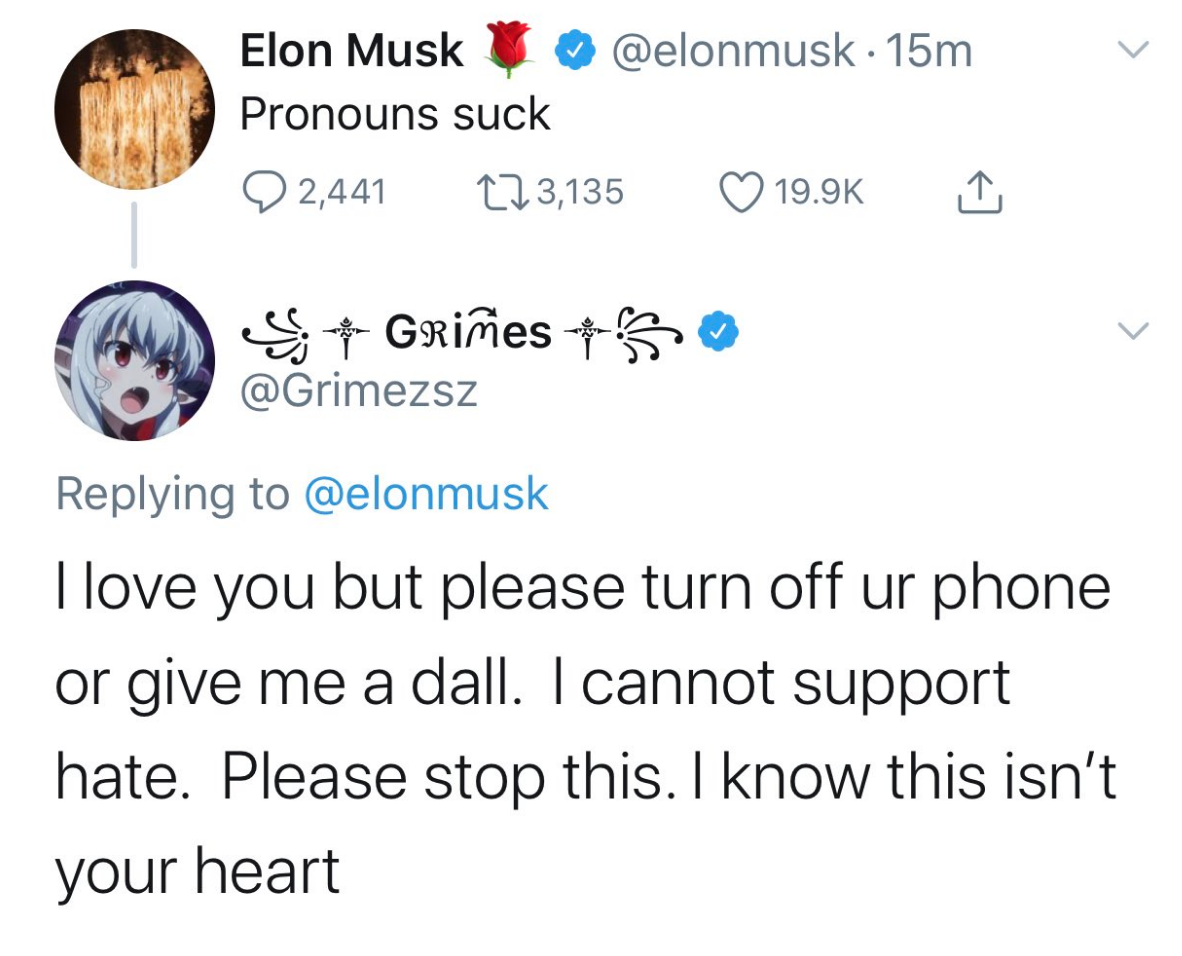Expand the dropdown chevron on Elon's tweet

point(1131,51)
